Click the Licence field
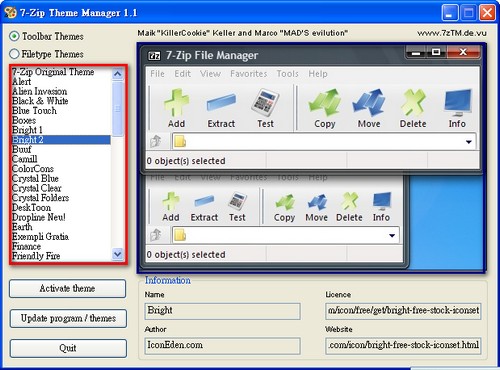This screenshot has width=500, height=370. 403,311
